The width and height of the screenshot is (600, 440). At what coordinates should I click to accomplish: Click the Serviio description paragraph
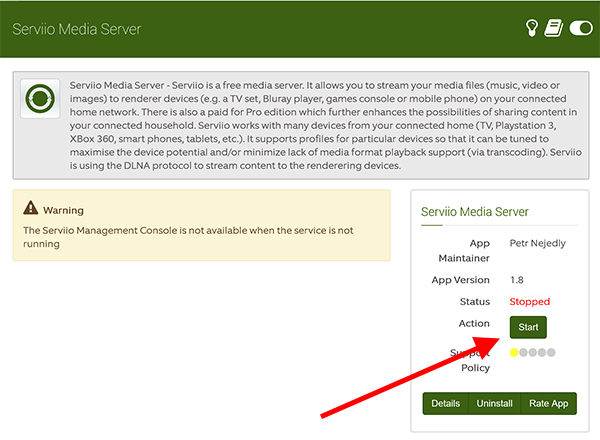(325, 125)
